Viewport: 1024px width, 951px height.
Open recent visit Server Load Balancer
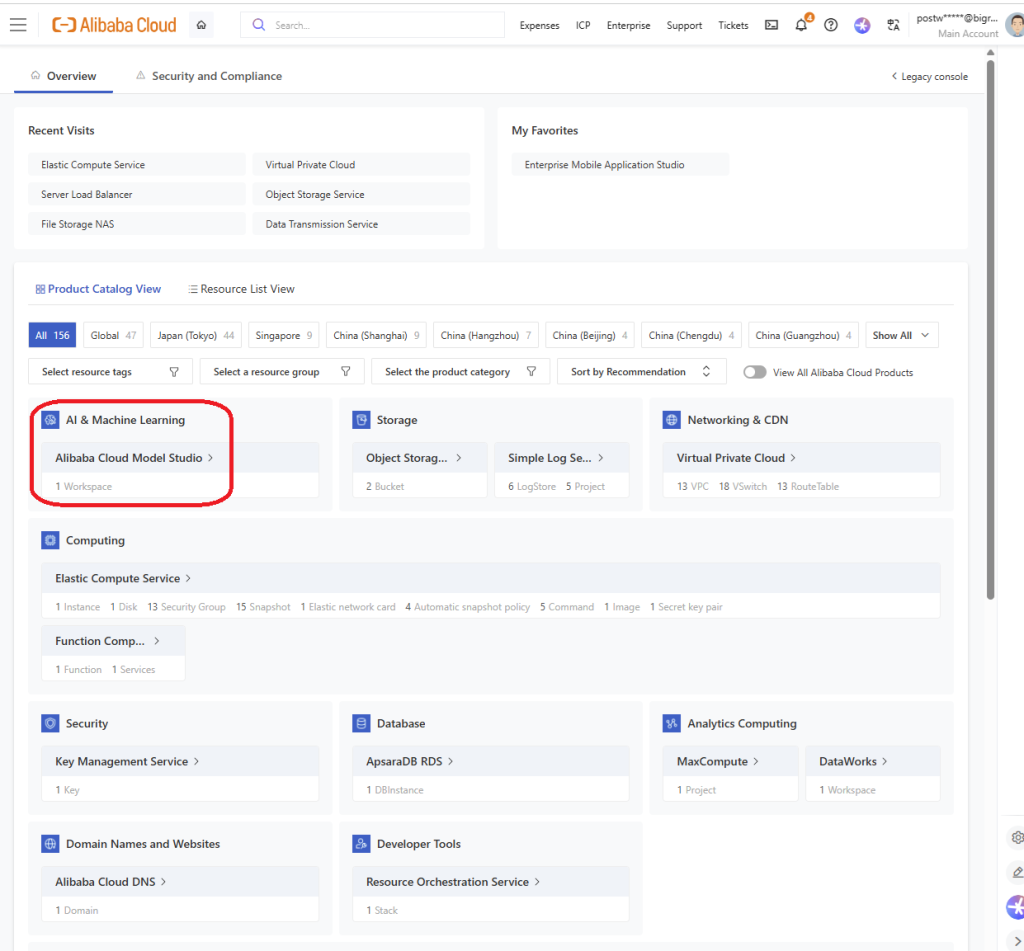[136, 194]
